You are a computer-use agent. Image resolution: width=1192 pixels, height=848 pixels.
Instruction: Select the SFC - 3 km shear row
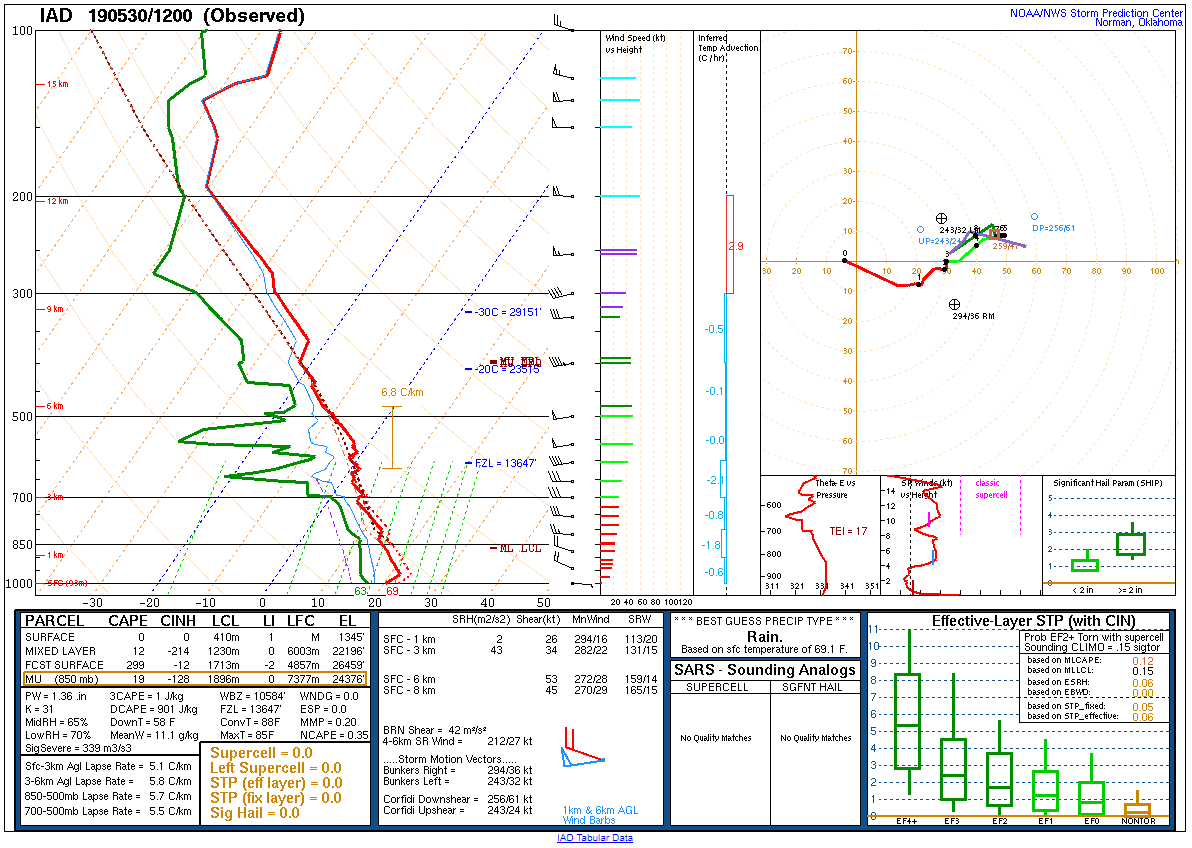coord(520,650)
